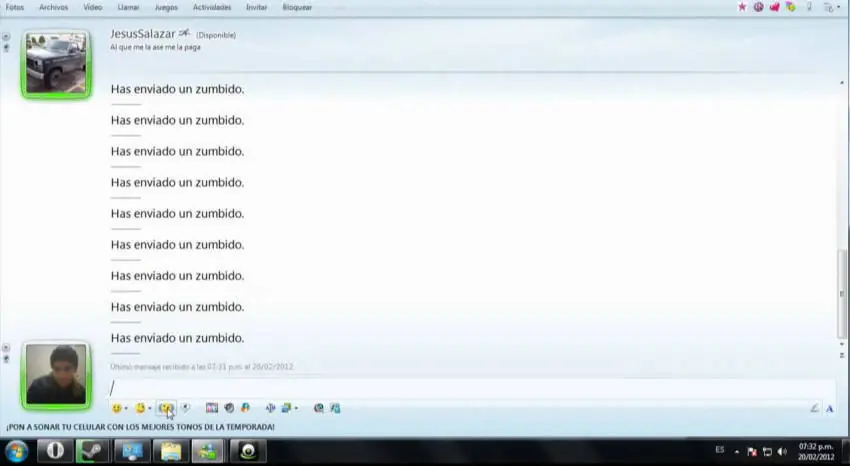The height and width of the screenshot is (466, 850).
Task: Select the handwriting pen icon
Action: pyautogui.click(x=814, y=409)
